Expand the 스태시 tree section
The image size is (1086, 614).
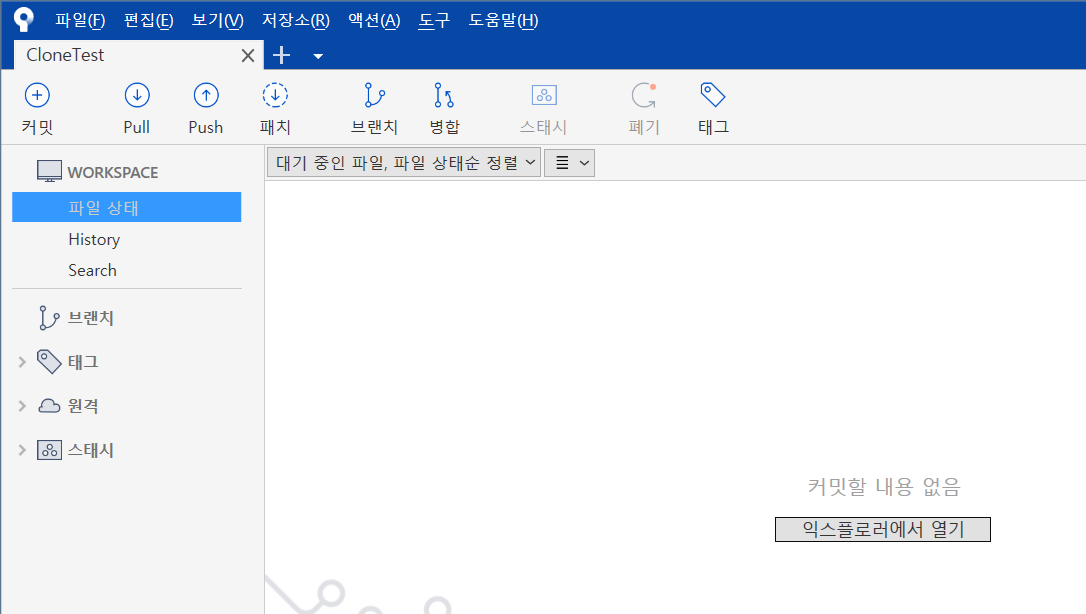(22, 450)
